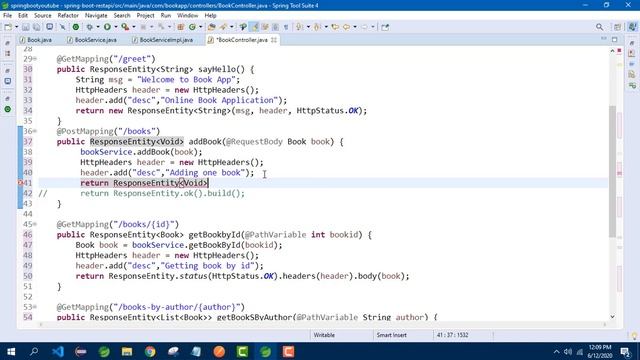Click the Open Type icon

tap(211, 27)
